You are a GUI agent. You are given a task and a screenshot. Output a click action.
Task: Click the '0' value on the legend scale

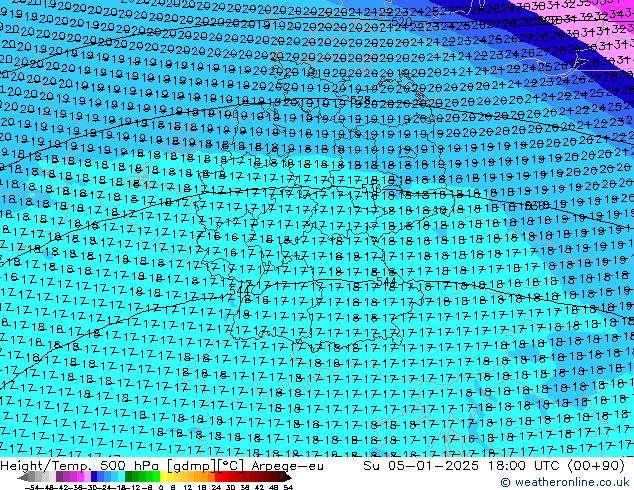point(161,487)
